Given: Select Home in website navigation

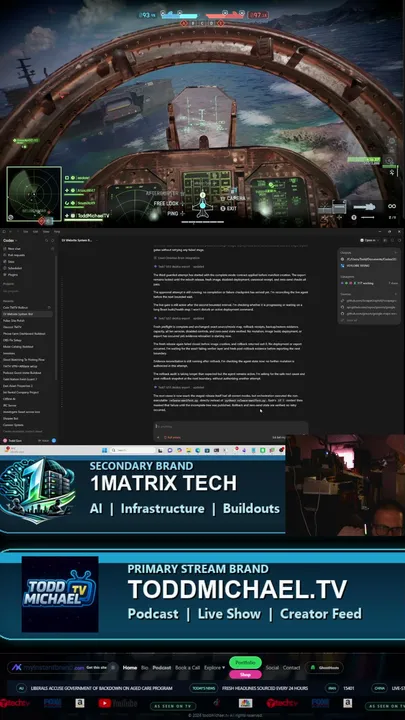Looking at the screenshot, I should tap(130, 668).
